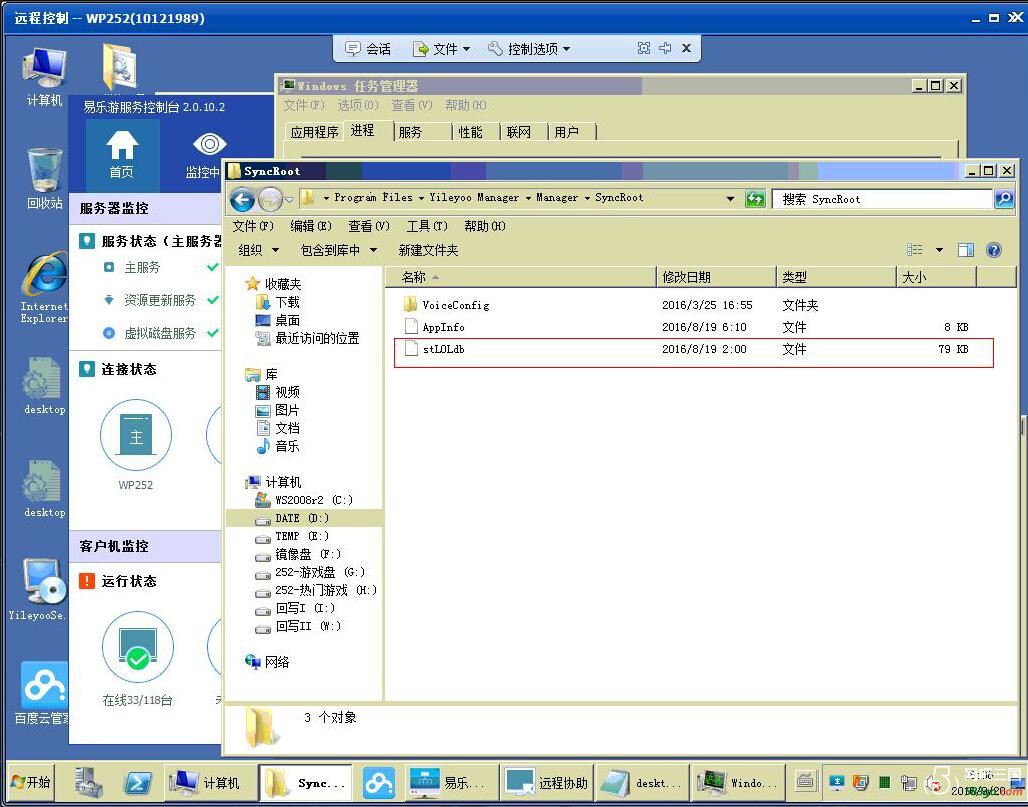
Task: Open the address bar history dropdown arrow
Action: click(730, 199)
